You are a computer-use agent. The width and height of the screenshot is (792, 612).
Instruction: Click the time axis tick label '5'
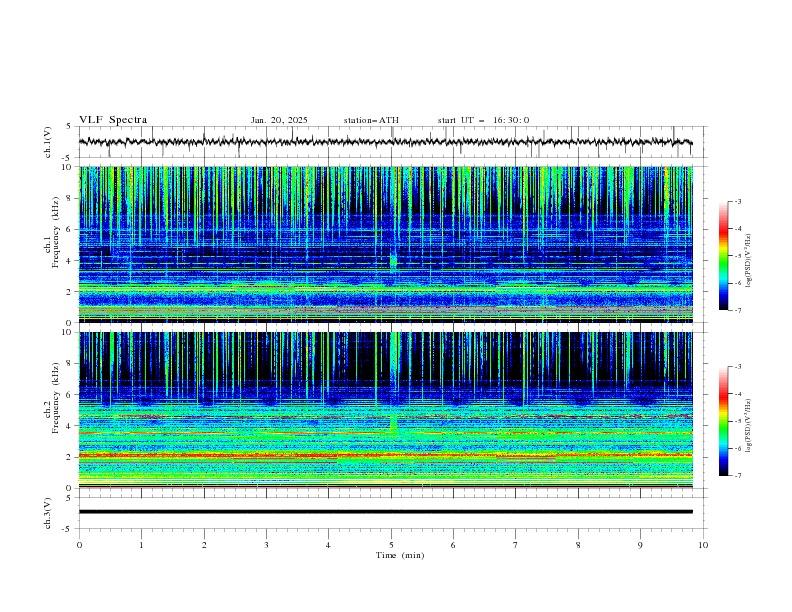(391, 545)
